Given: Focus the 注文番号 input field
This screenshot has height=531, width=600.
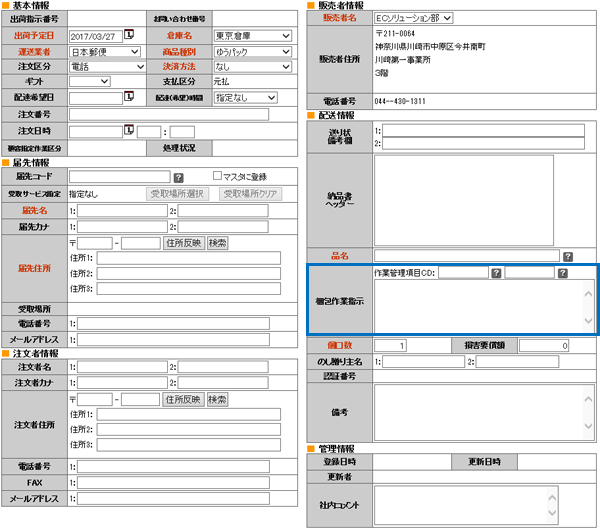Looking at the screenshot, I should [x=169, y=114].
